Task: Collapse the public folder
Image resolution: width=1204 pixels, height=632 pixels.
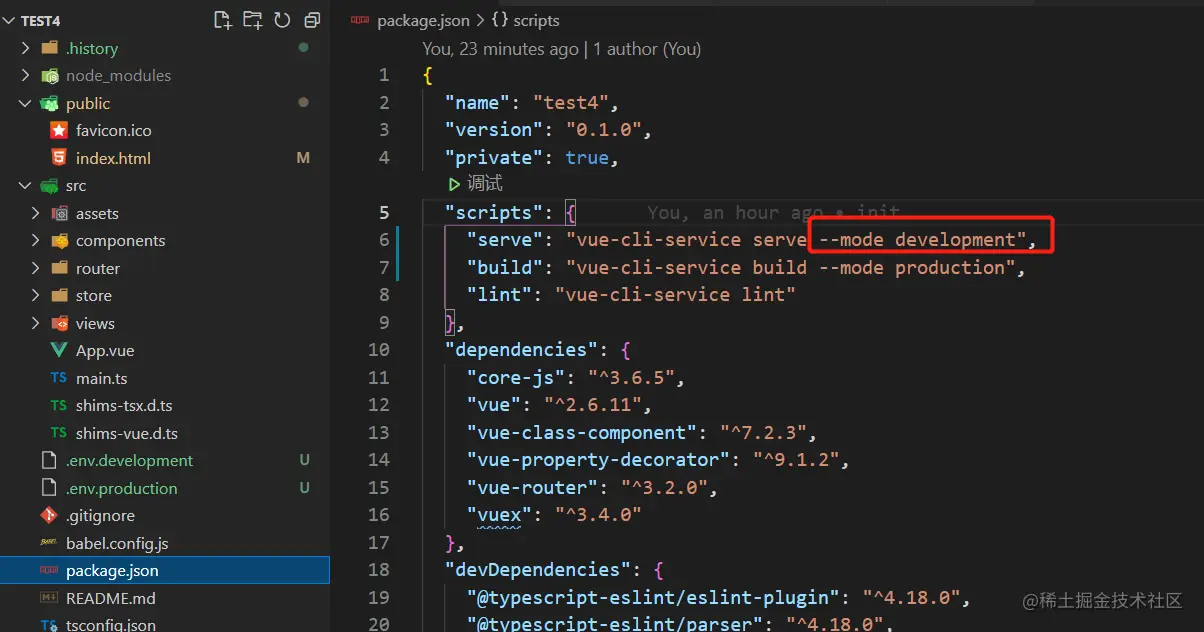Action: pos(25,103)
